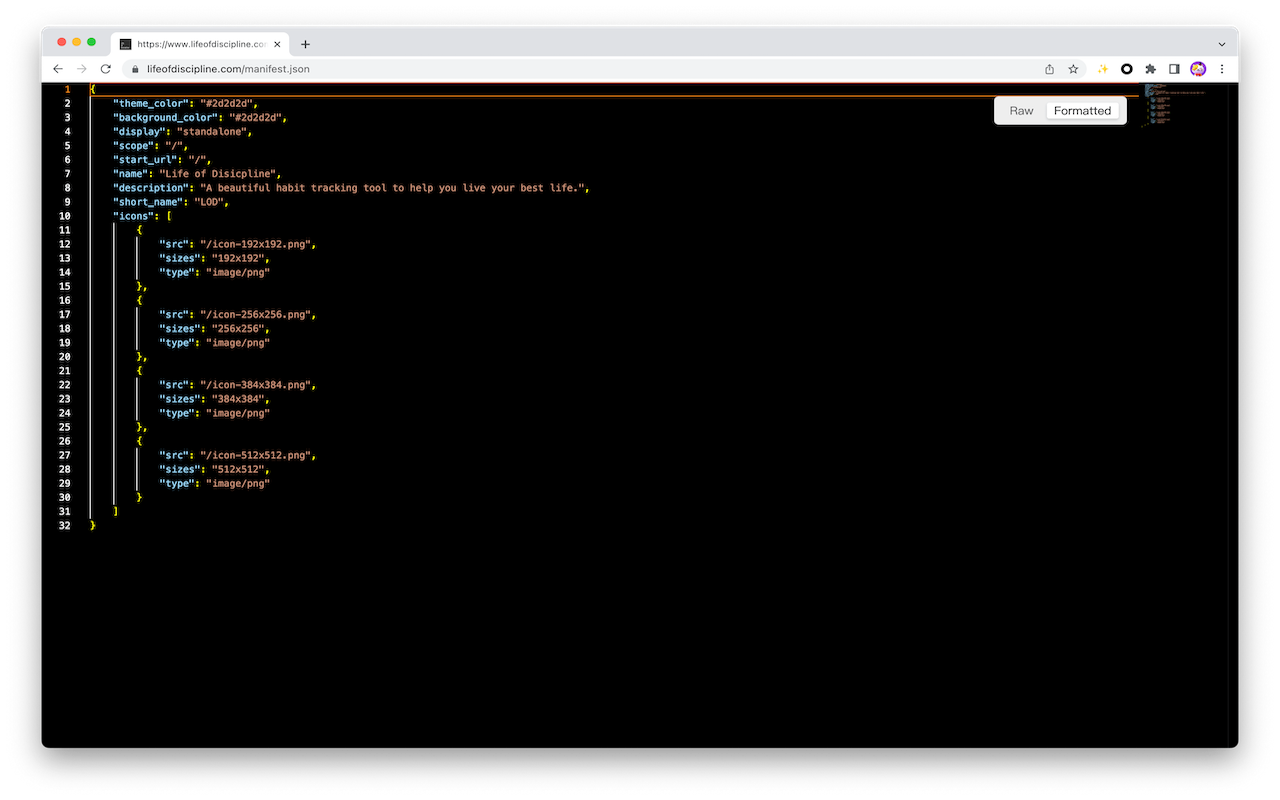The height and width of the screenshot is (800, 1280).
Task: Open the Extensions puzzle-piece menu
Action: tap(1151, 69)
